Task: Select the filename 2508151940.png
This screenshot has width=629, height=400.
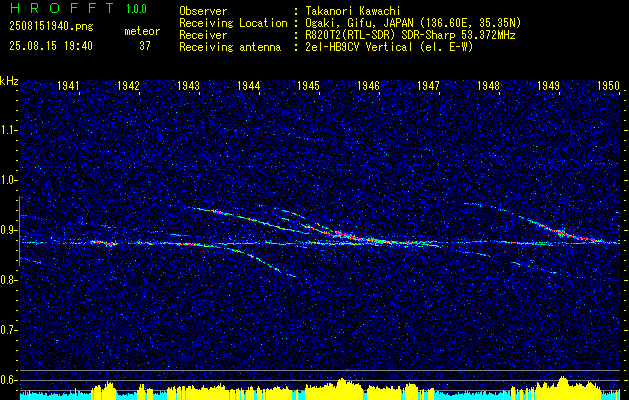Action: pyautogui.click(x=51, y=27)
